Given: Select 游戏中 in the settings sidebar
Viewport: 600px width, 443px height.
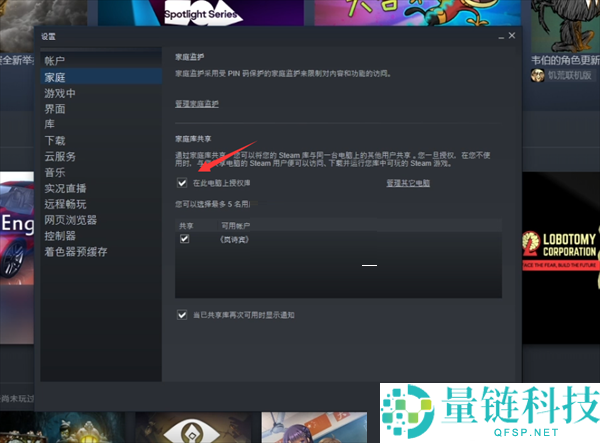Looking at the screenshot, I should coord(59,93).
